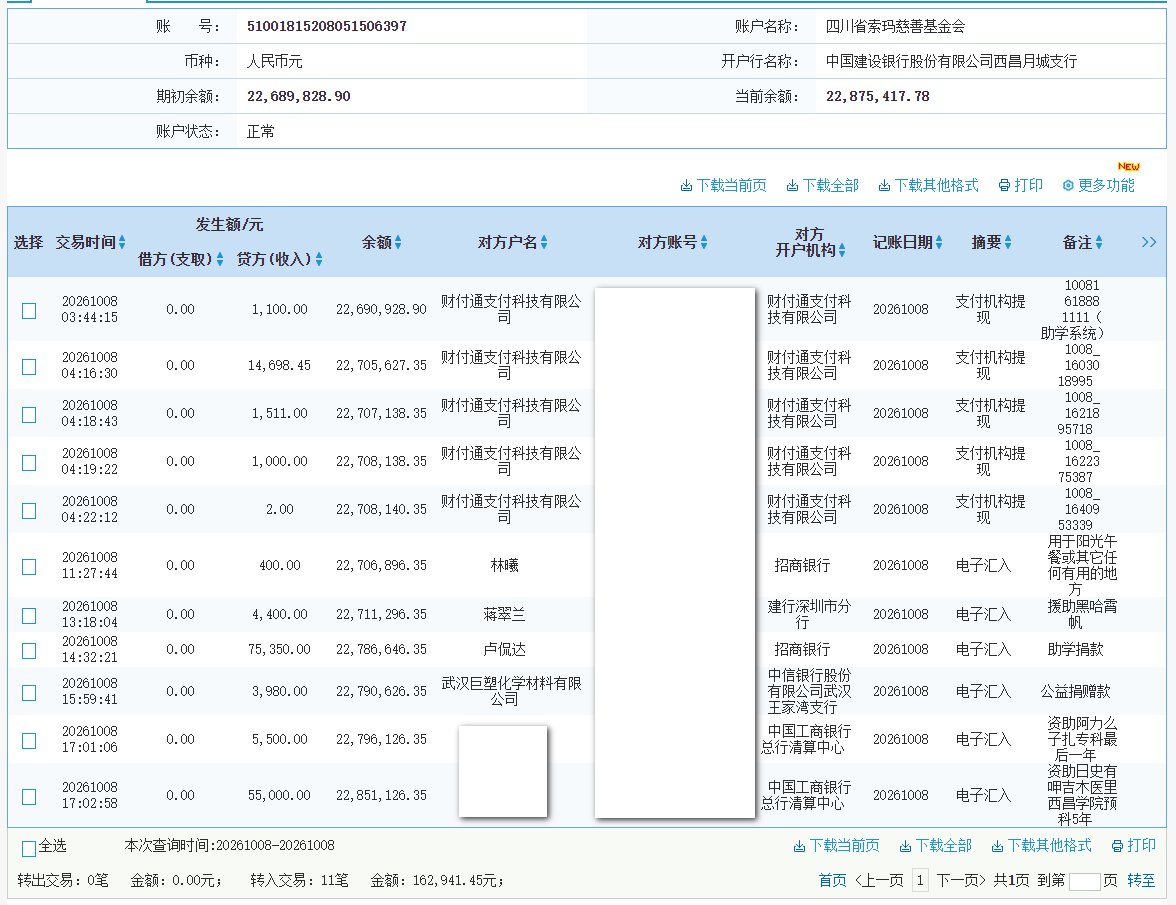Check the 04:16:30 transaction row checkbox

pyautogui.click(x=29, y=367)
